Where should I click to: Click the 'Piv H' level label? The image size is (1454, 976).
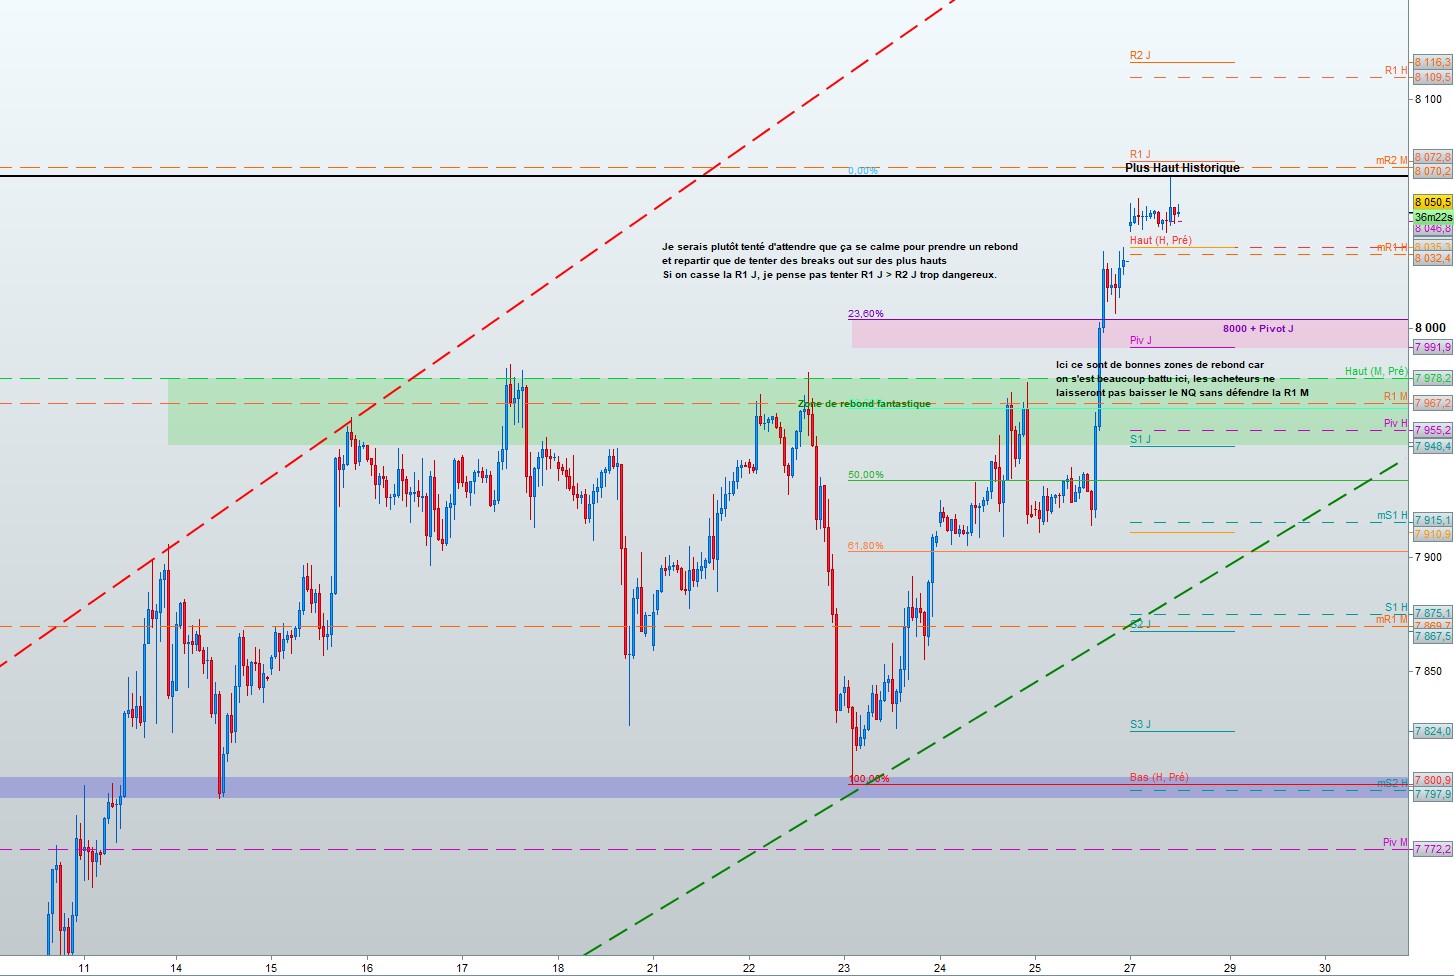click(1395, 423)
